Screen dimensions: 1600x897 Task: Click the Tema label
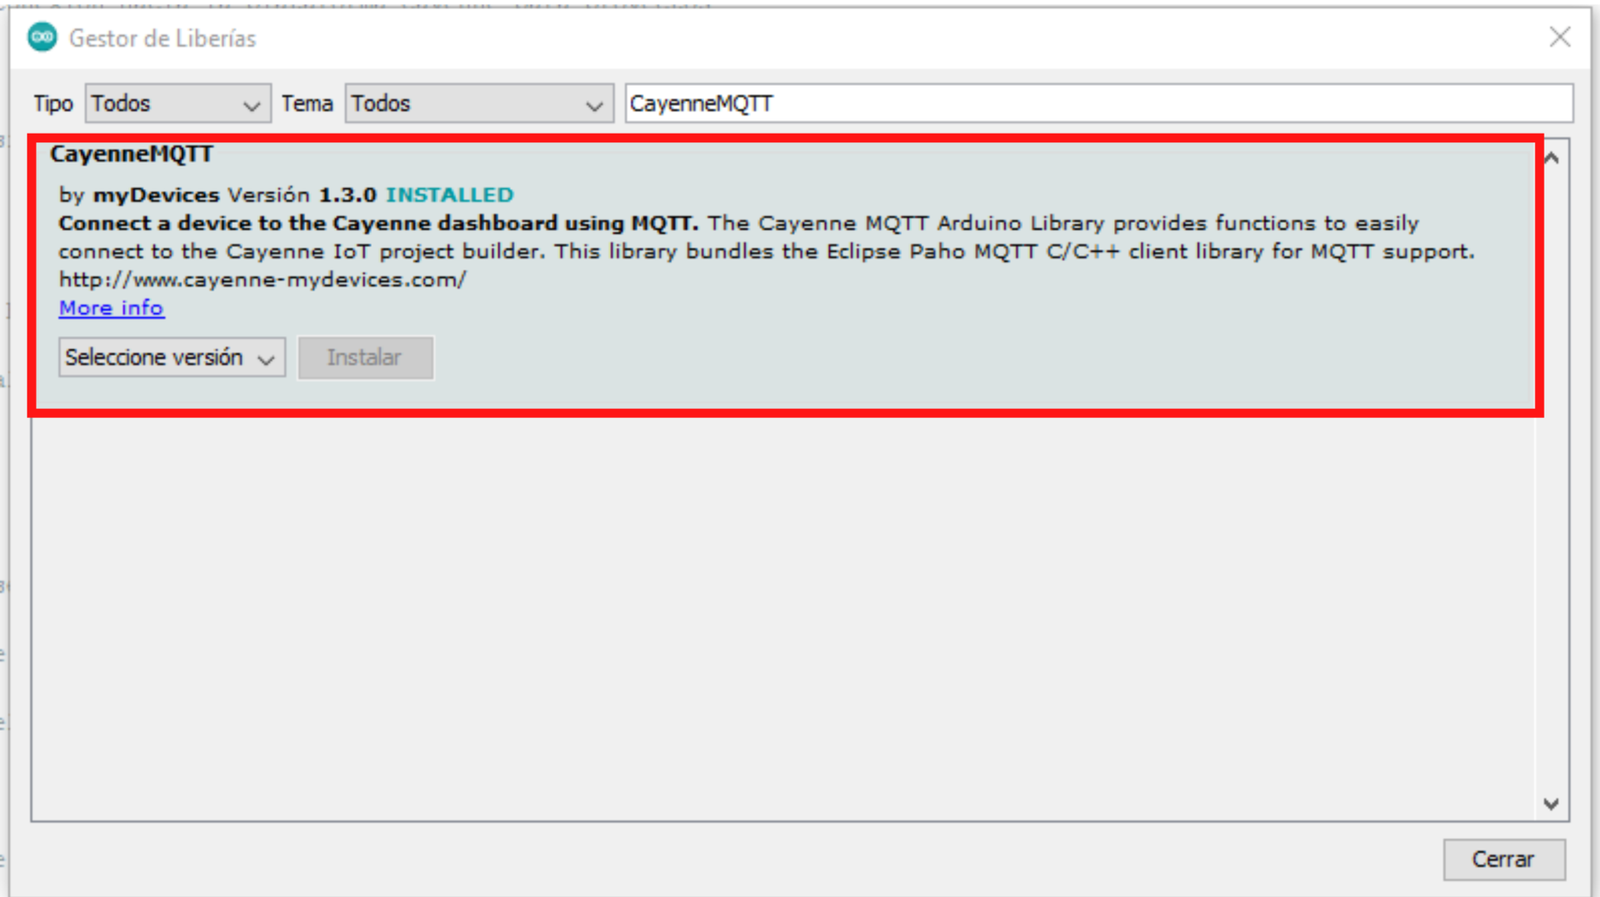(x=306, y=104)
